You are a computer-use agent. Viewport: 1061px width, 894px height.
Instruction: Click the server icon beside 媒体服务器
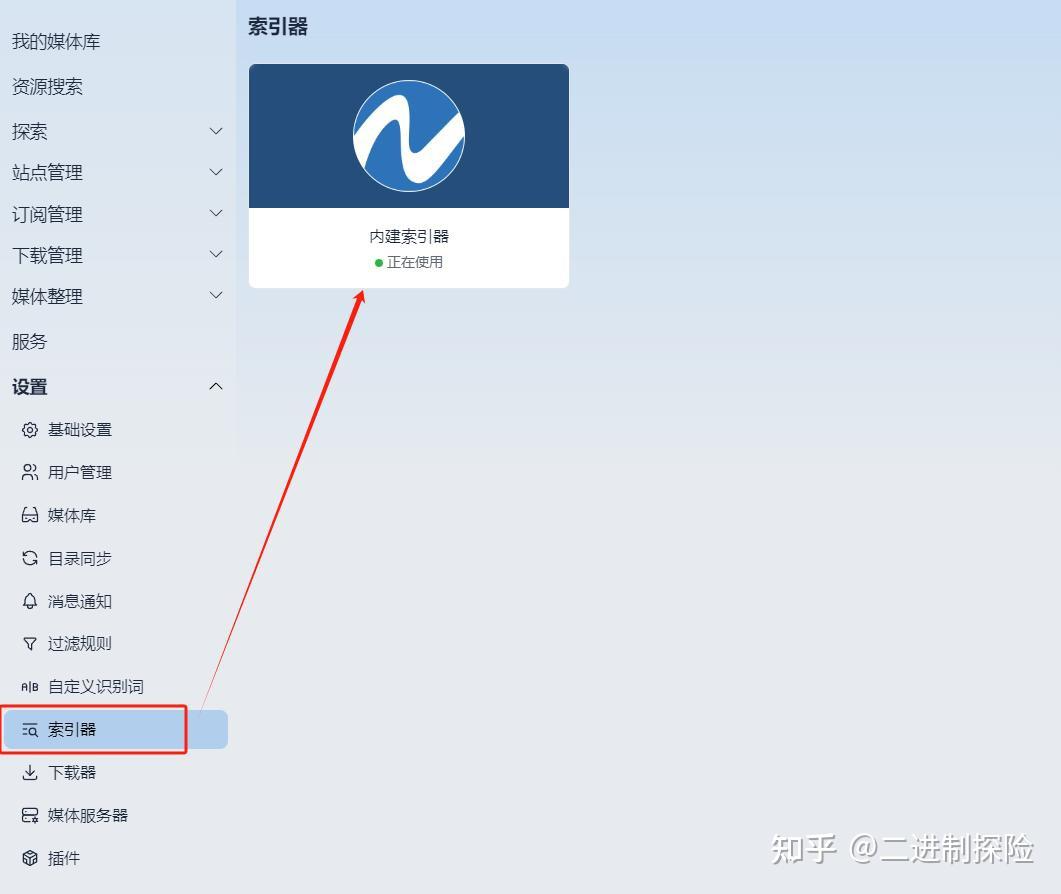(x=30, y=815)
